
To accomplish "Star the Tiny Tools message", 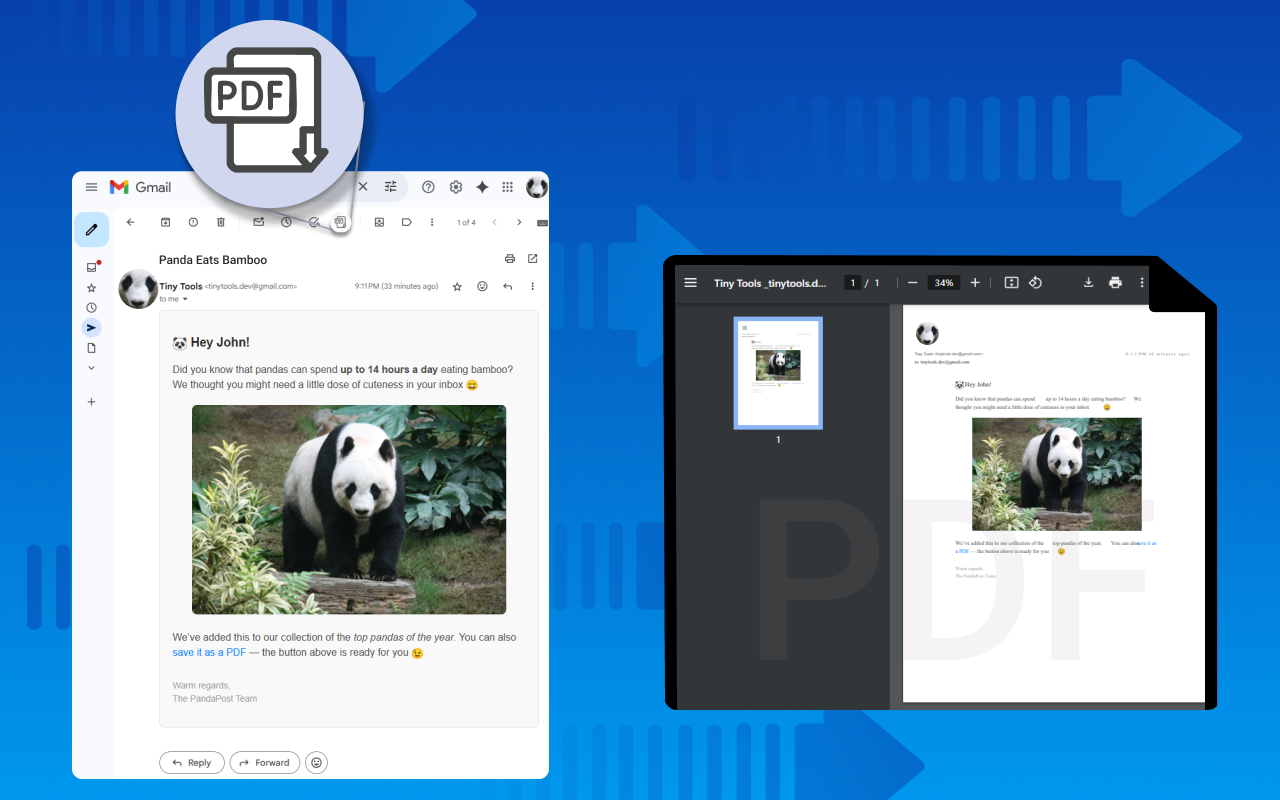I will [457, 287].
